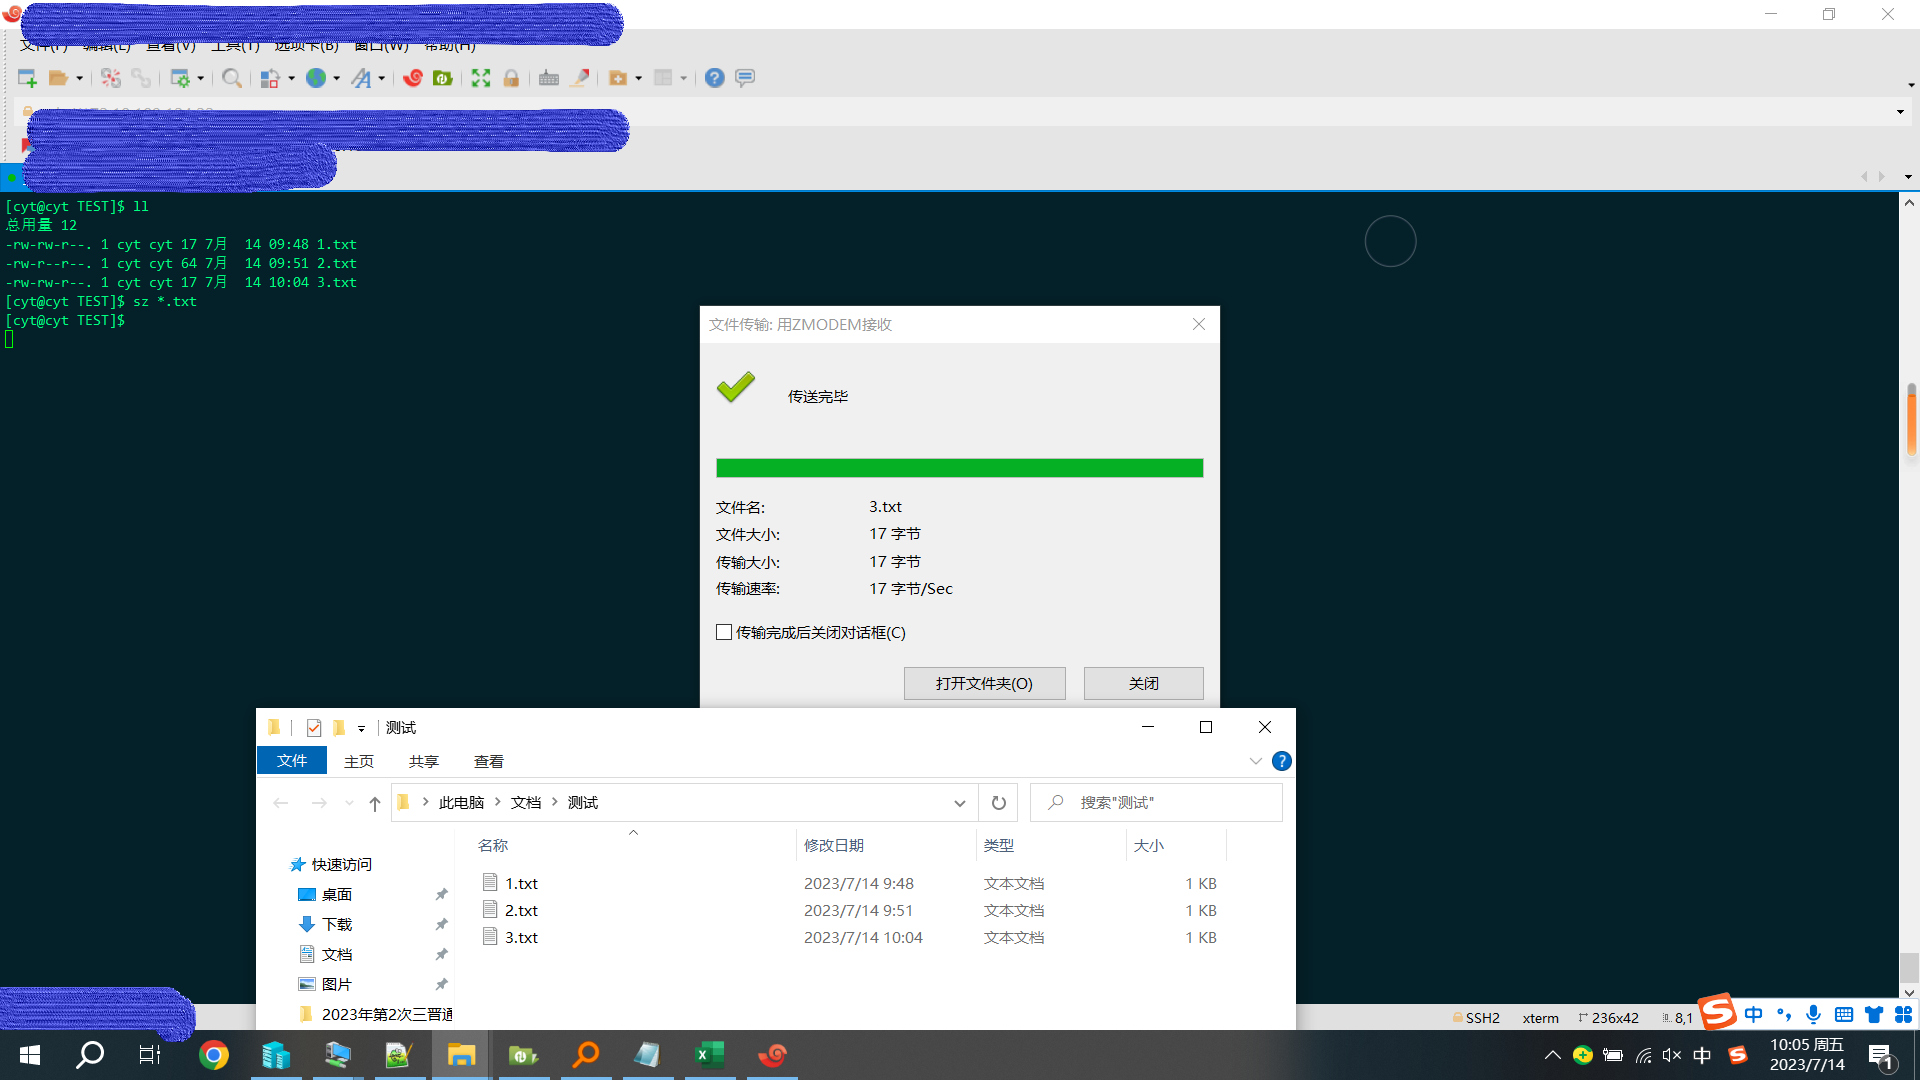Click the red swirl SecureCRT toolbar icon
Image resolution: width=1920 pixels, height=1080 pixels.
pyautogui.click(x=413, y=78)
